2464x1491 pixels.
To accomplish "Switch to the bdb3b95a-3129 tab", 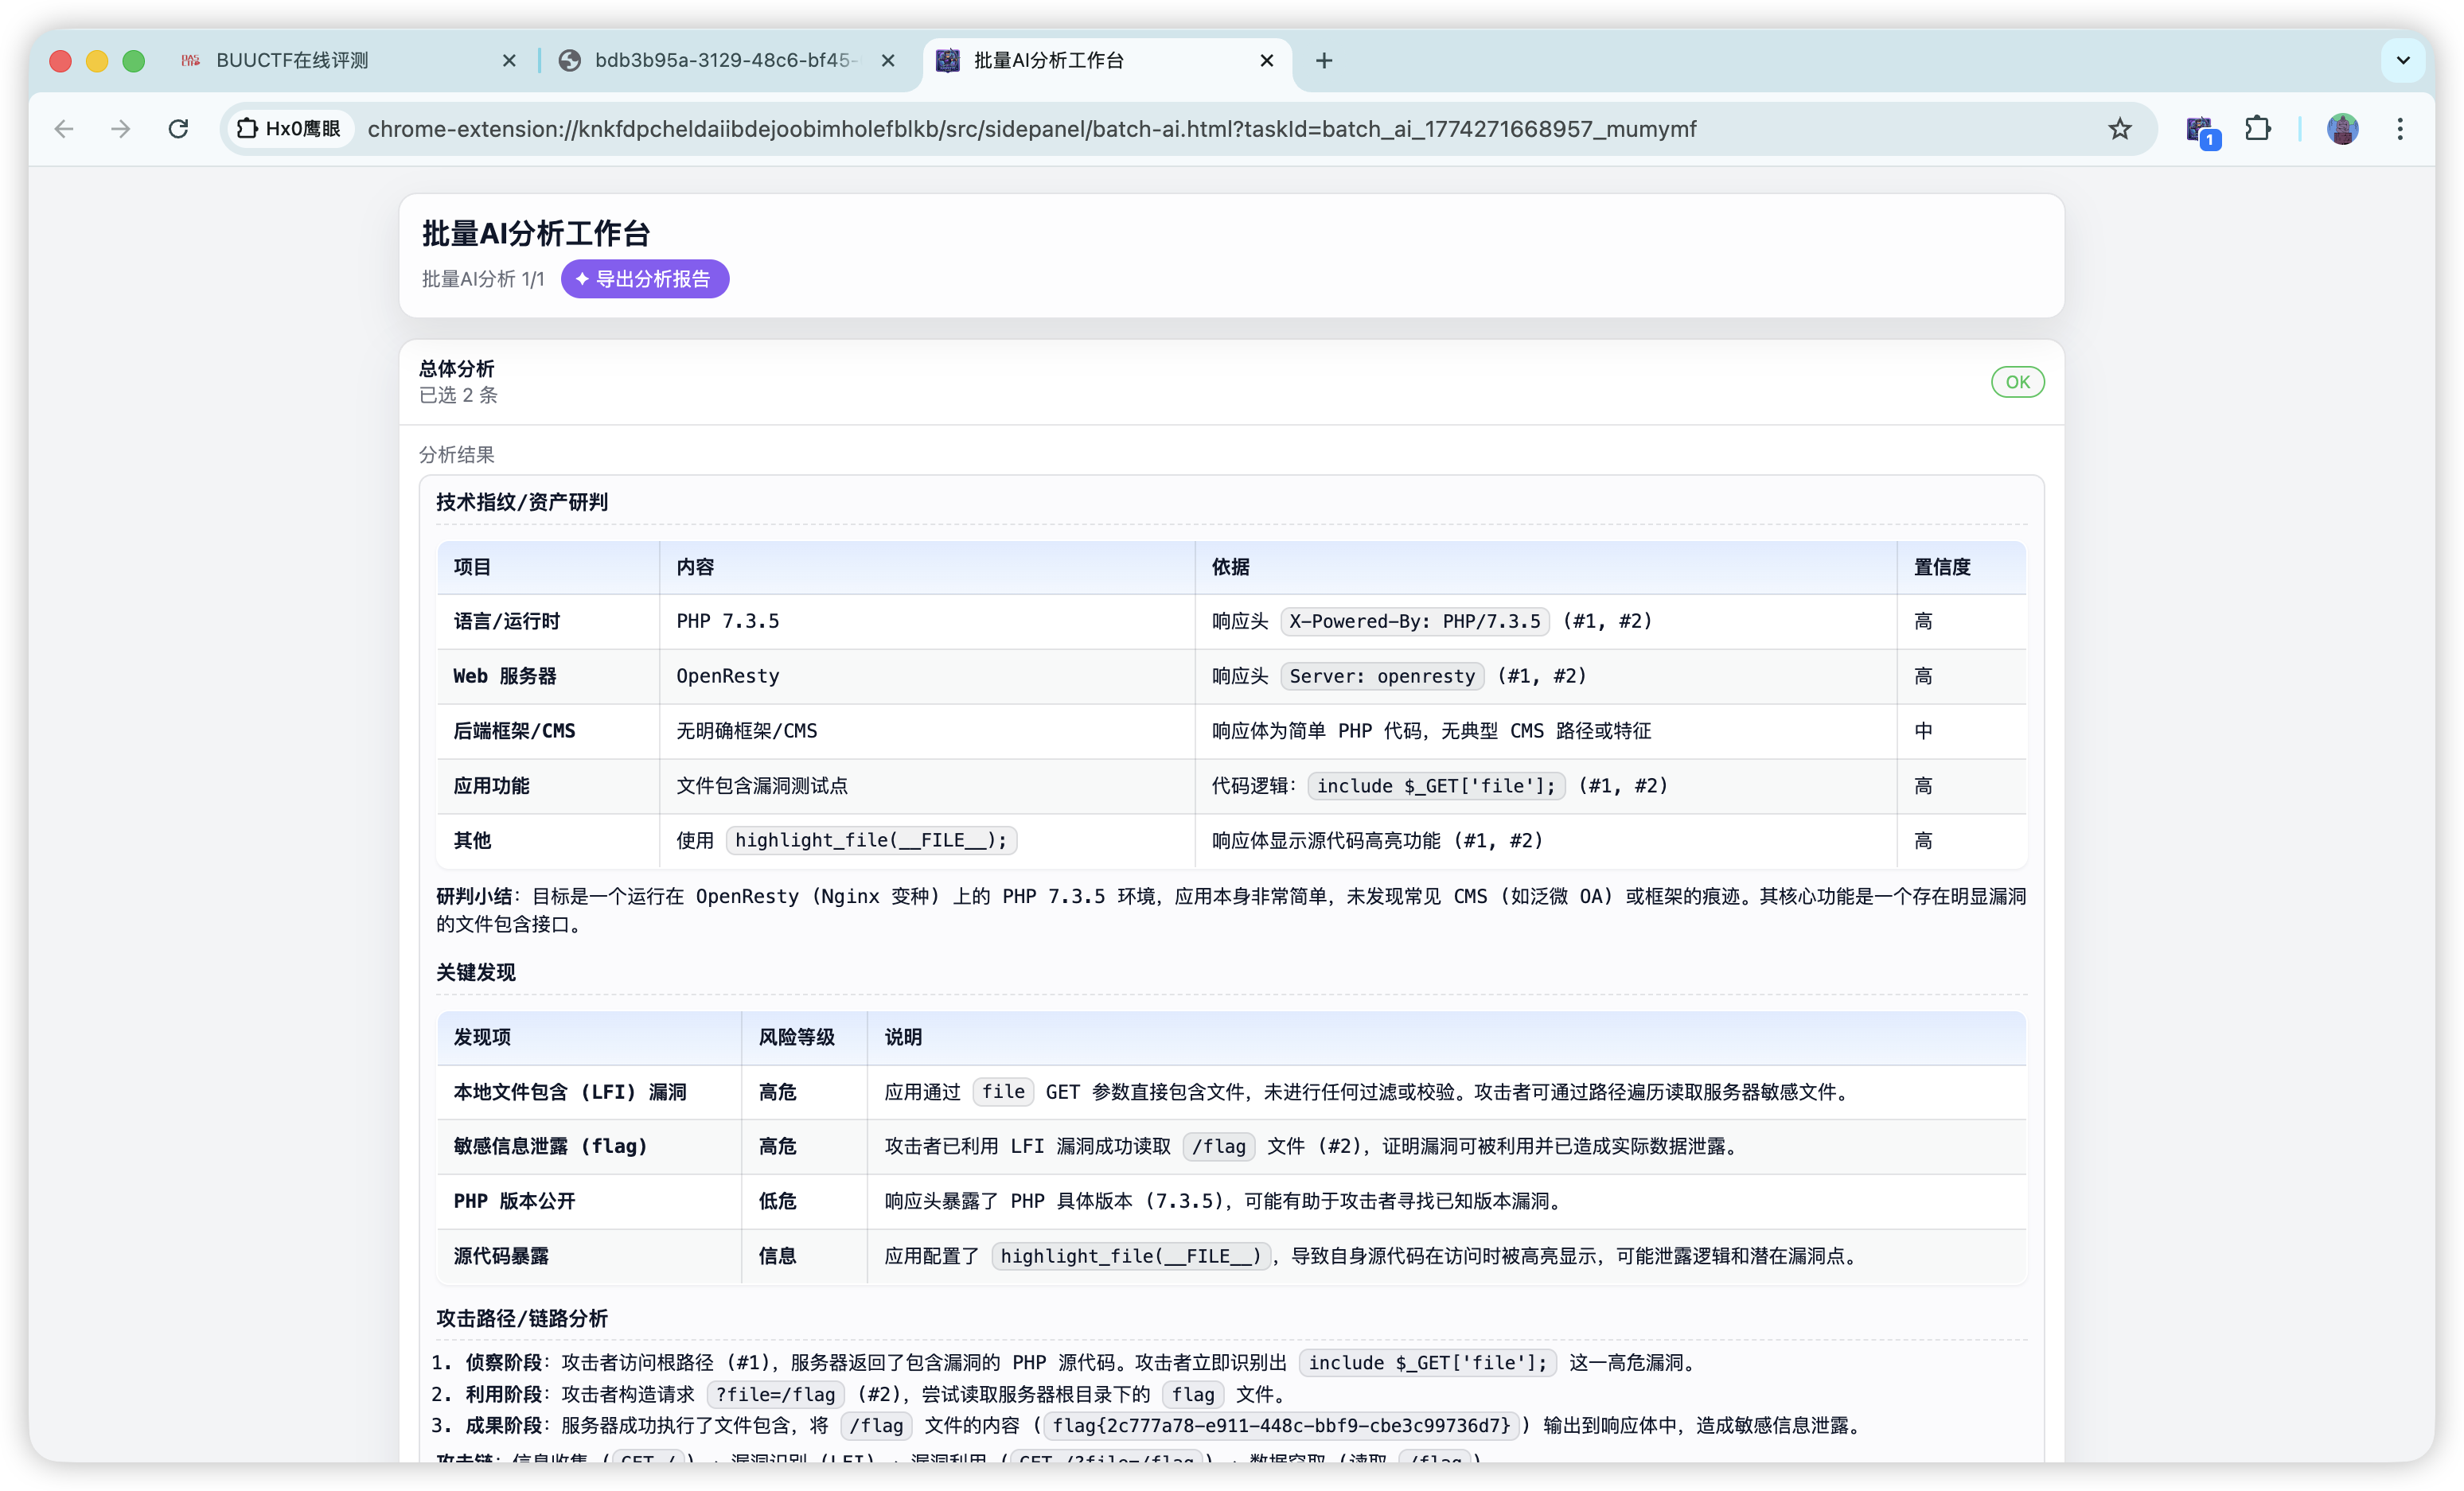I will point(725,61).
